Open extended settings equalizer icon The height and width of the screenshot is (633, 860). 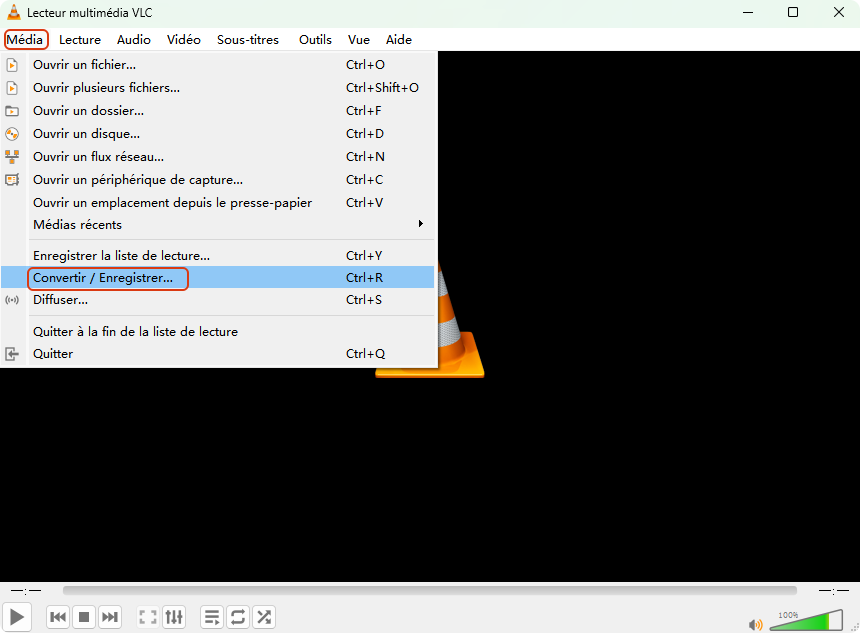(x=174, y=617)
